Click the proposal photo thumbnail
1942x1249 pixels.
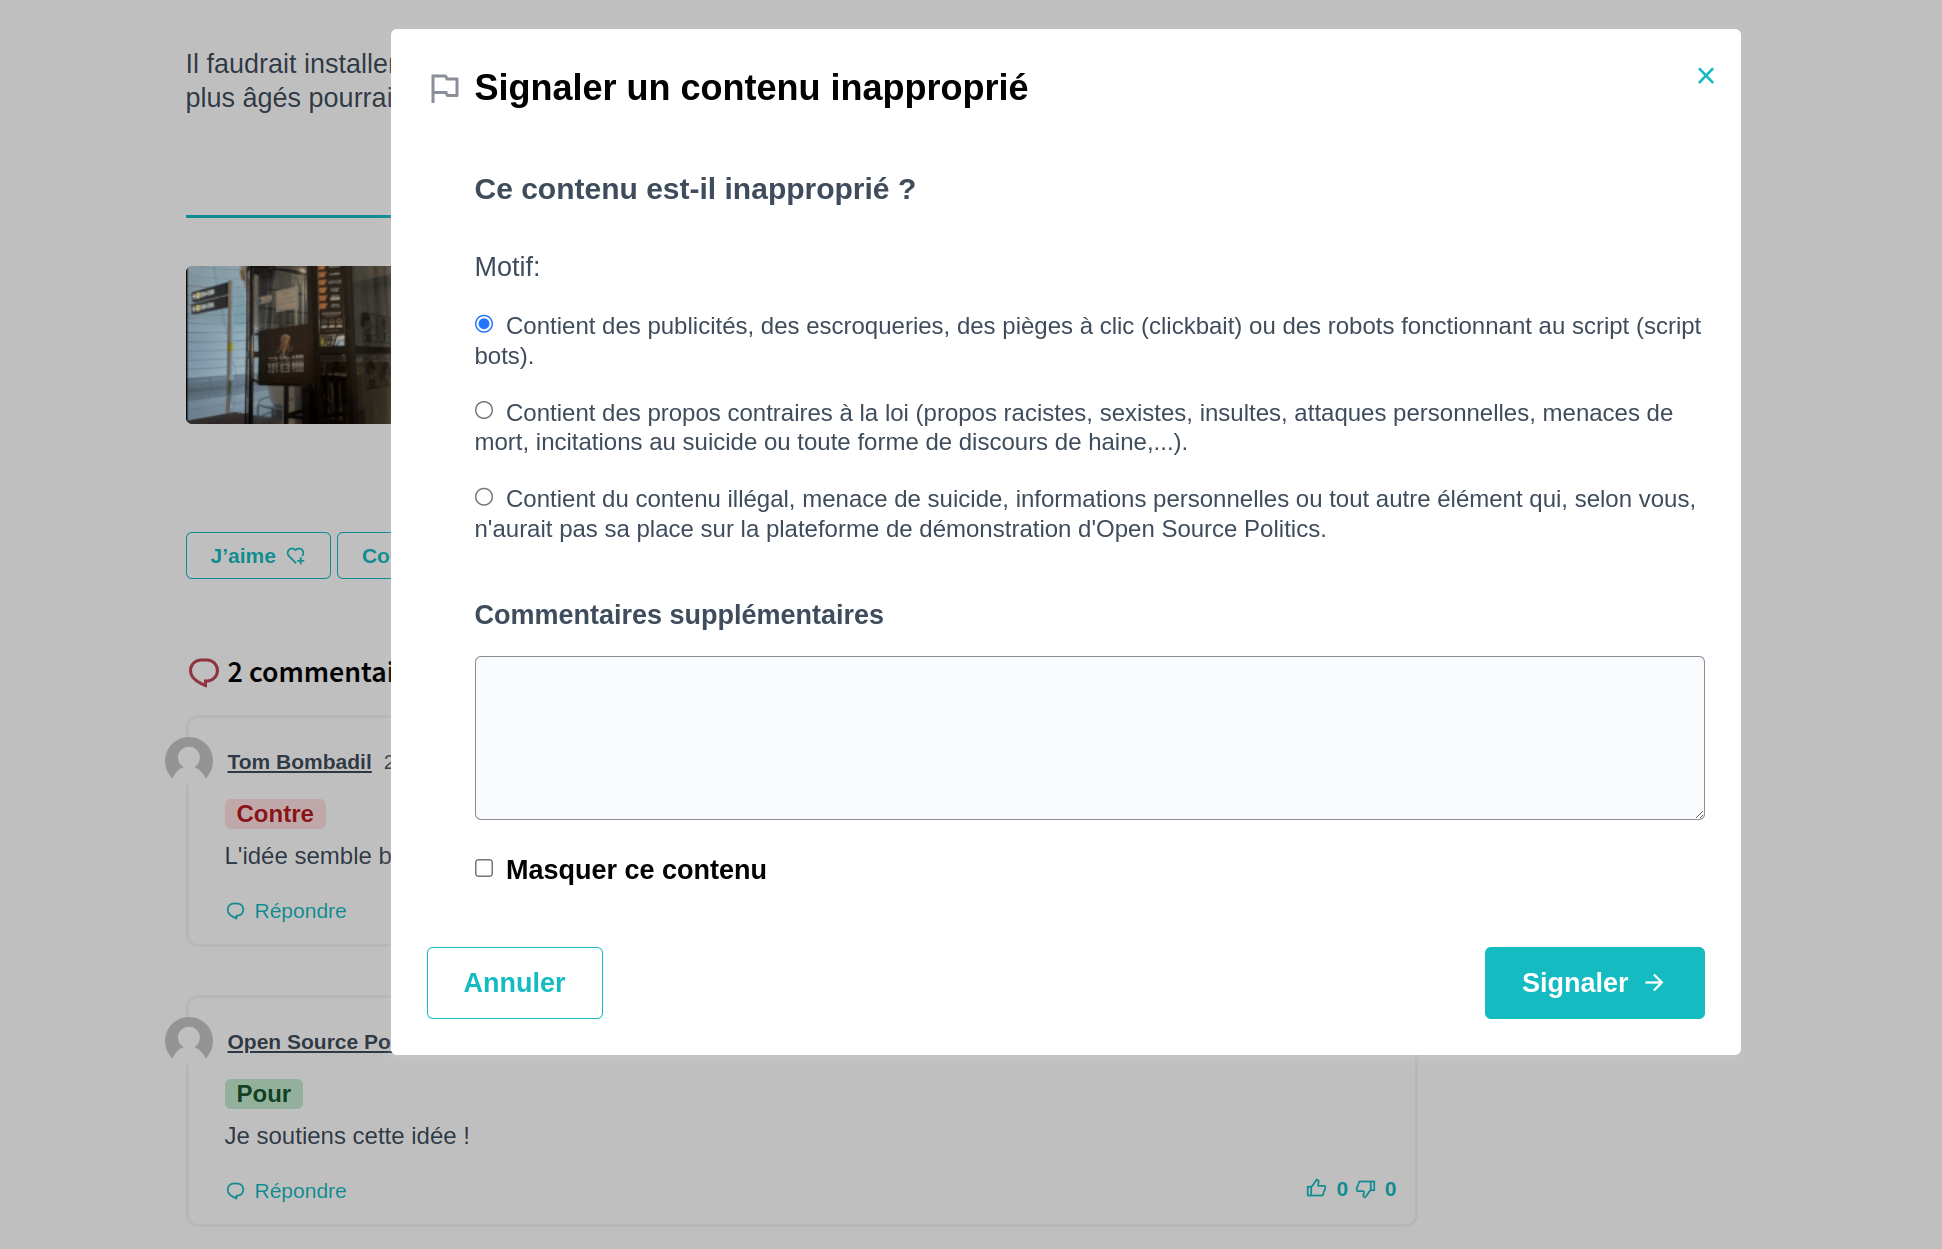[x=288, y=345]
